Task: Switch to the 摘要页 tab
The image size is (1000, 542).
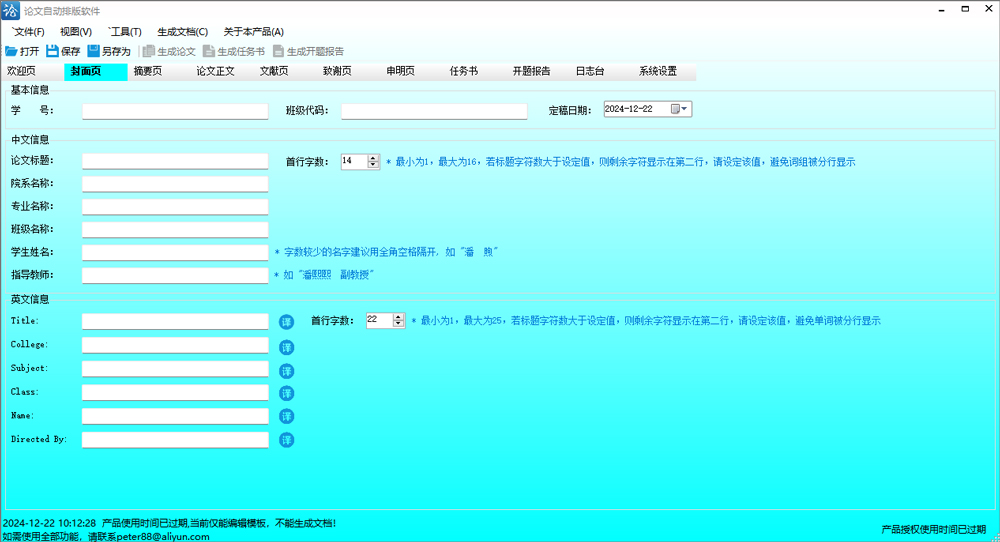Action: (x=159, y=71)
